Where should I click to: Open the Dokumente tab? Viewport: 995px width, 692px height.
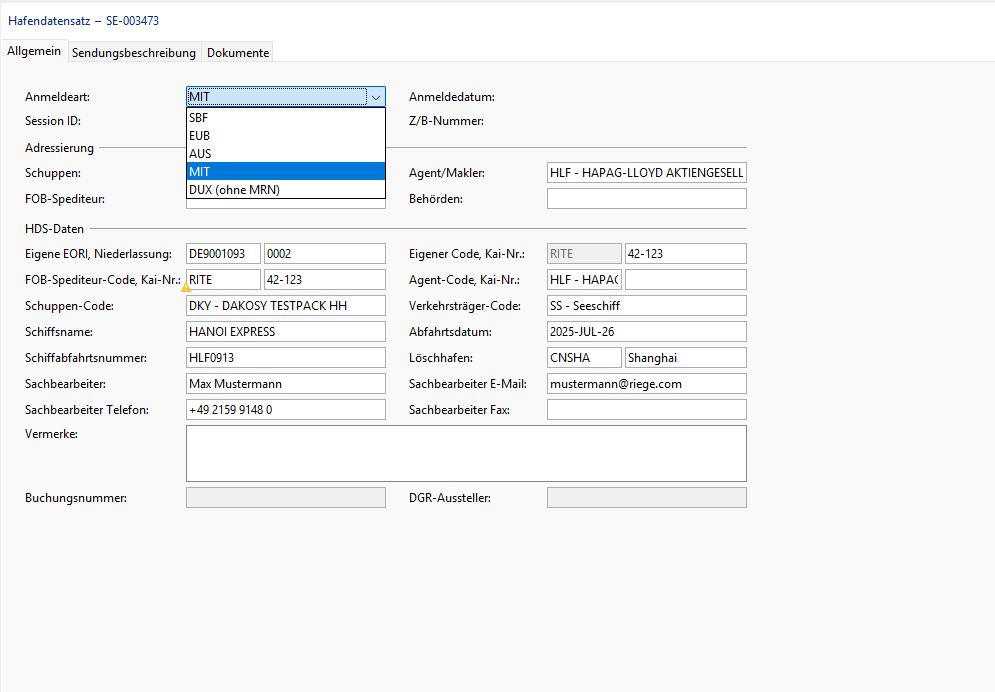click(238, 53)
